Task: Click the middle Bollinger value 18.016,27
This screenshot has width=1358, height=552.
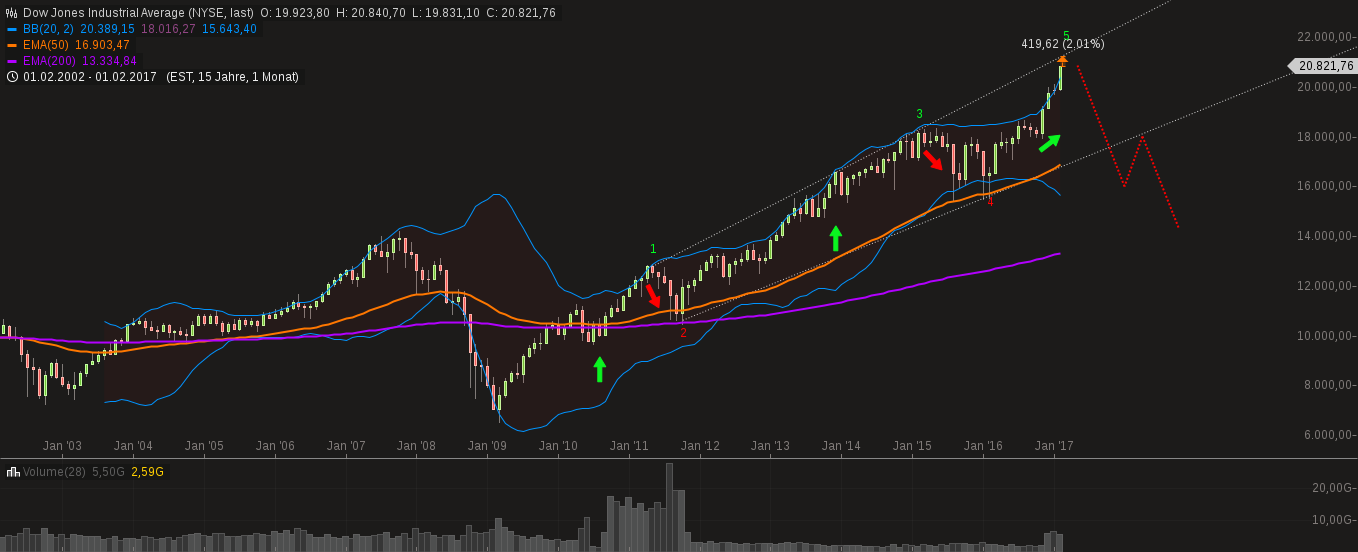Action: (x=169, y=29)
